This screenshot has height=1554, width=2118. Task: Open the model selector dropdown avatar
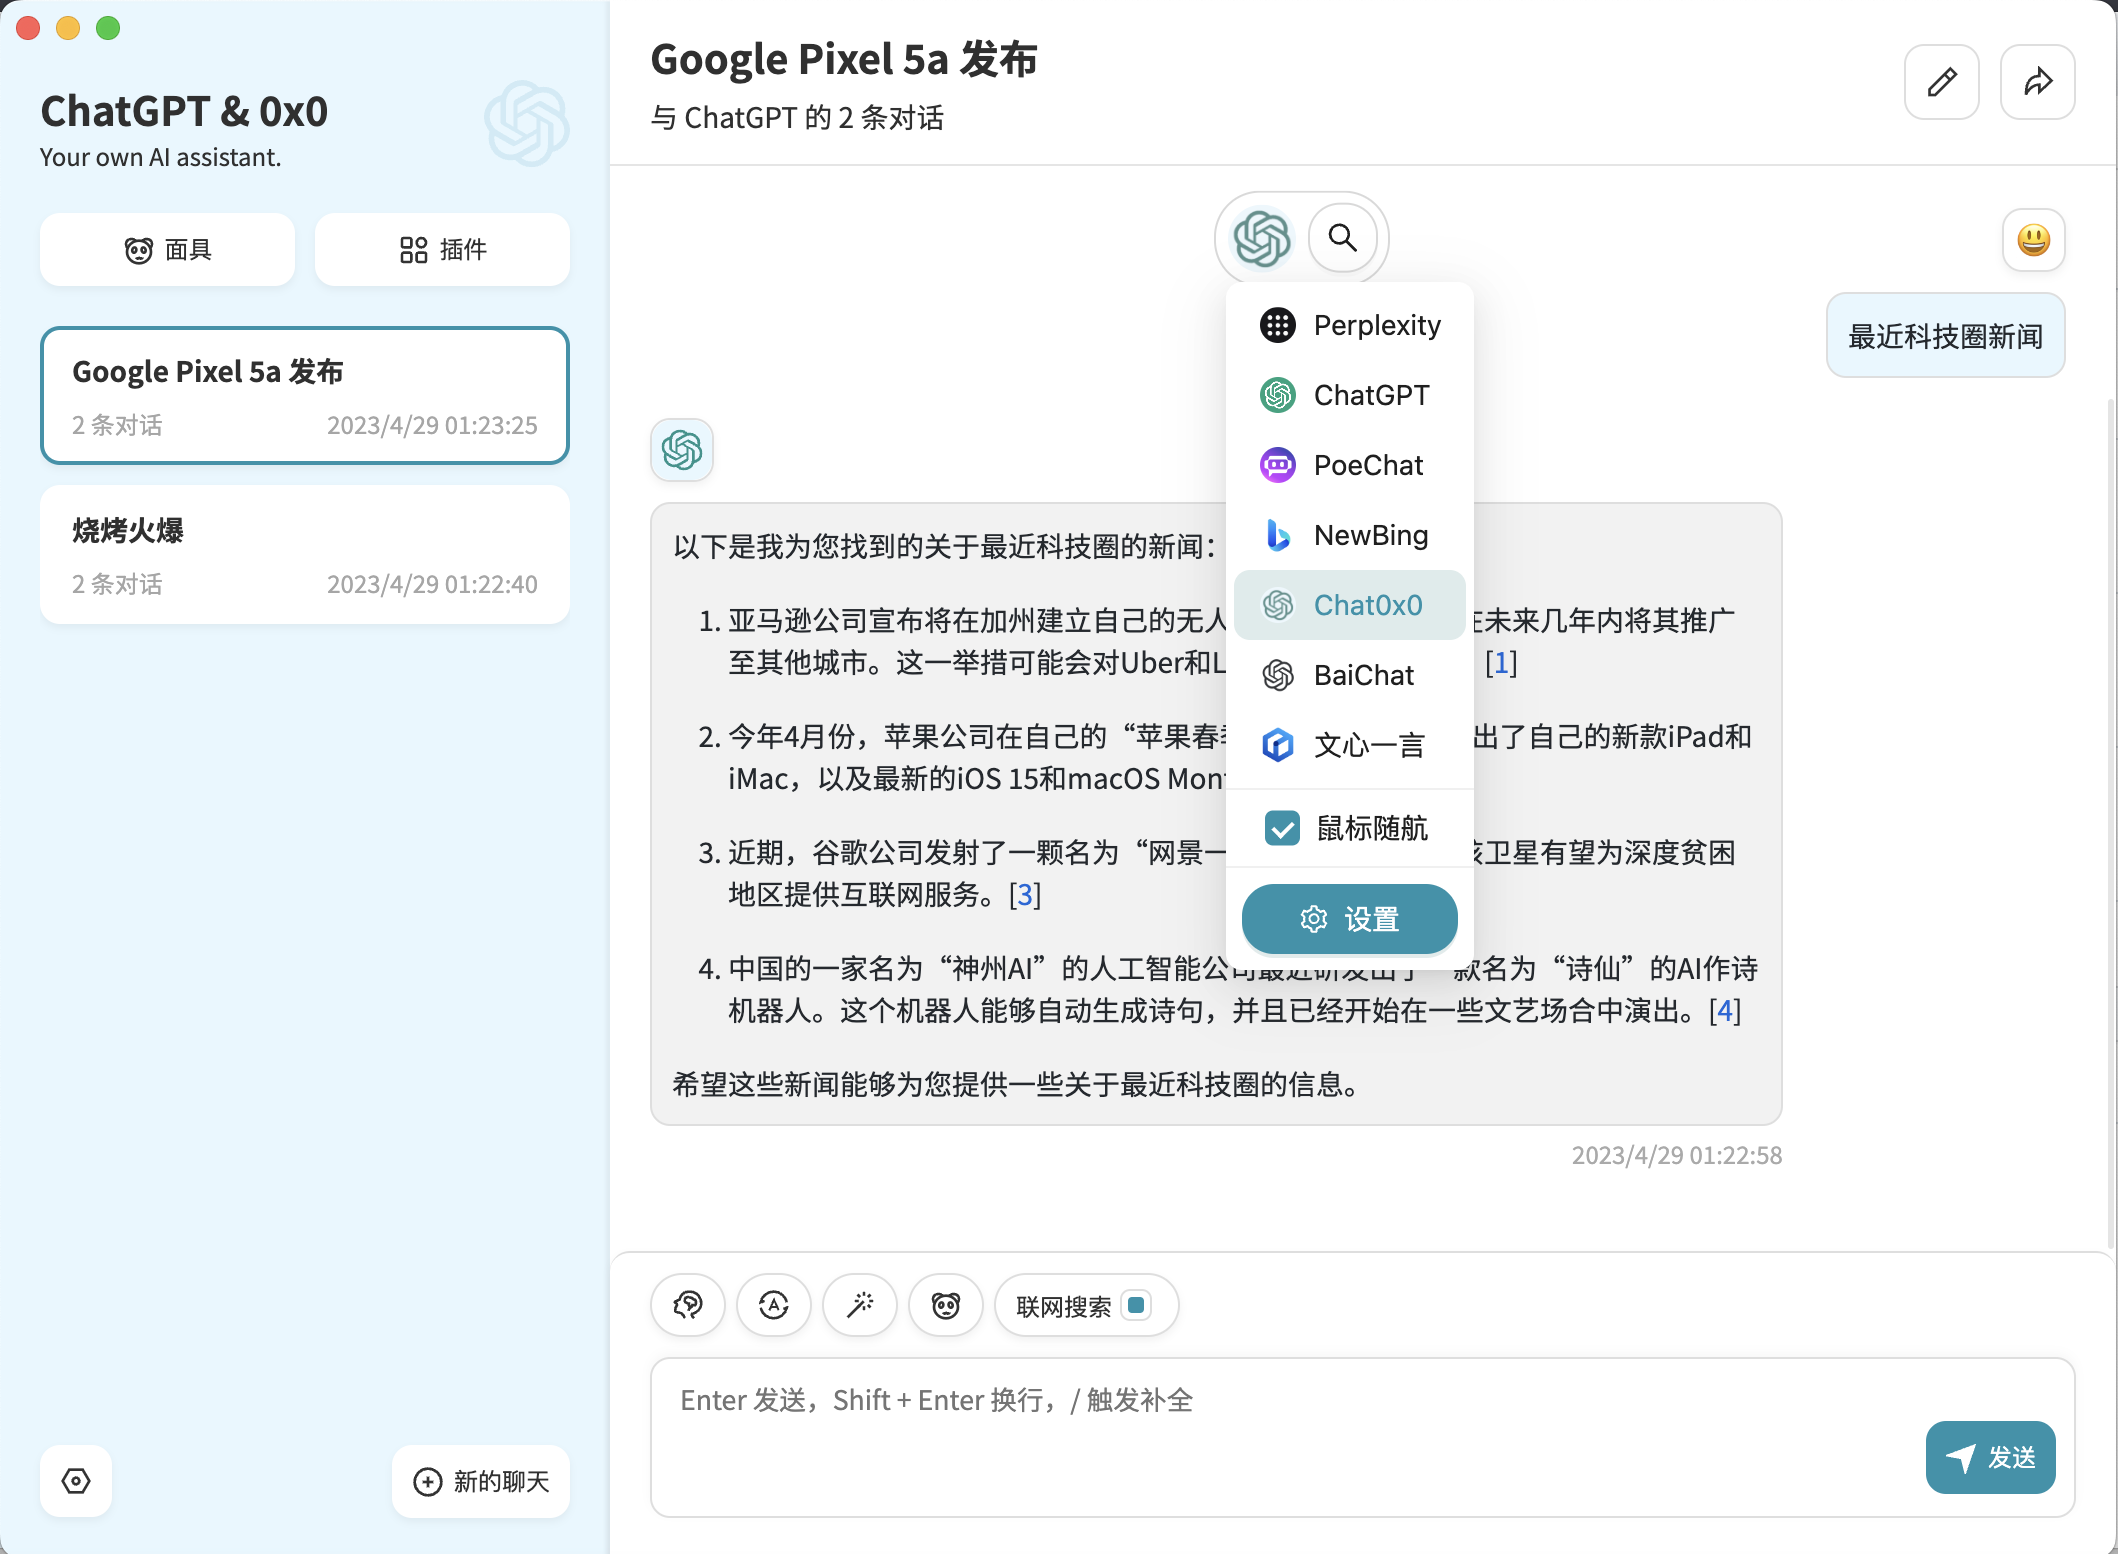point(1262,238)
